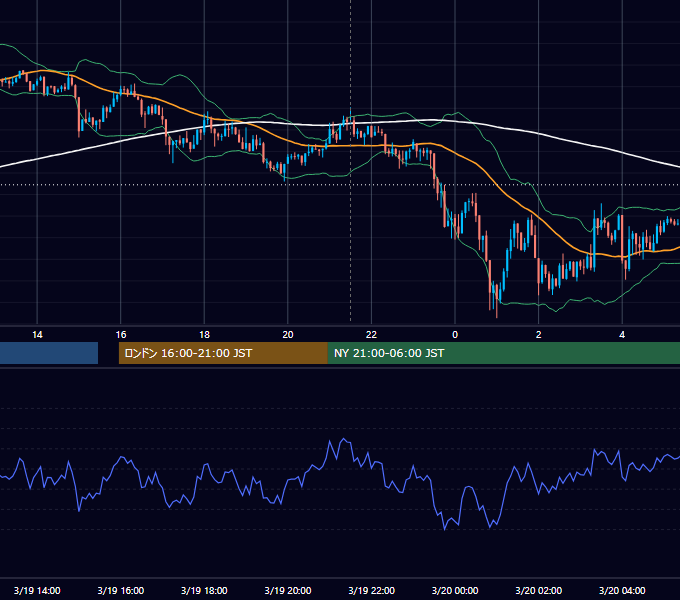Select the NY 21:00-06:00 JST session bar
Viewport: 680px width, 600px height.
click(x=504, y=353)
